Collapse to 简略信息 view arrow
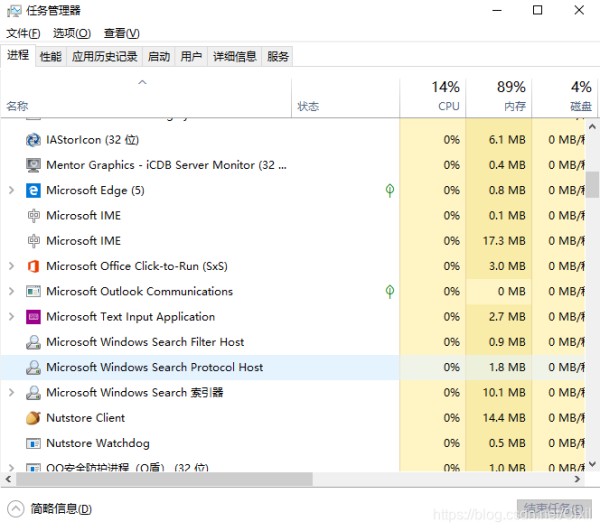 click(x=16, y=509)
